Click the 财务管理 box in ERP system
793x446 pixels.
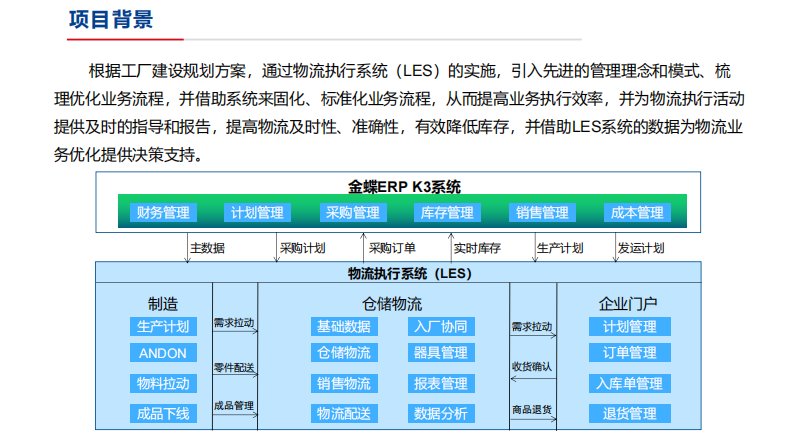(164, 213)
